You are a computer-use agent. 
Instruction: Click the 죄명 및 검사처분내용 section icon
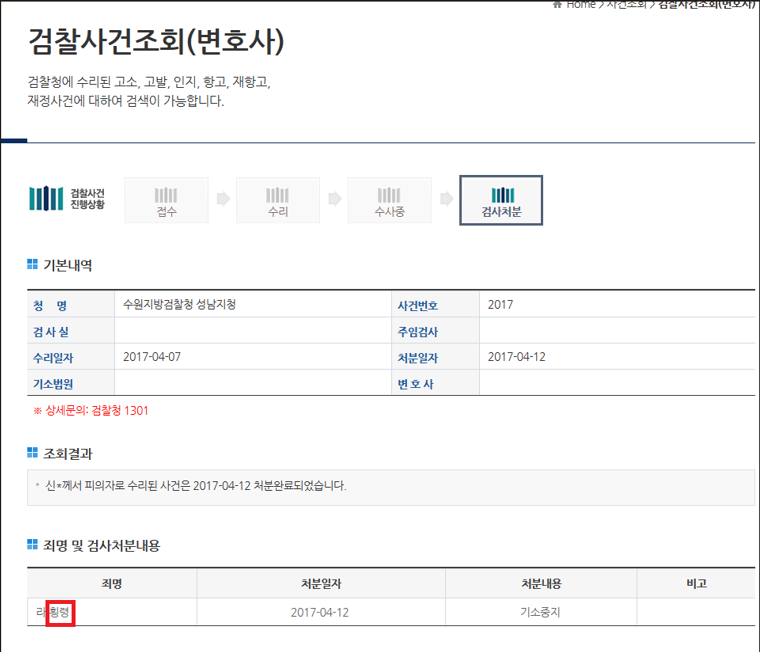click(33, 546)
